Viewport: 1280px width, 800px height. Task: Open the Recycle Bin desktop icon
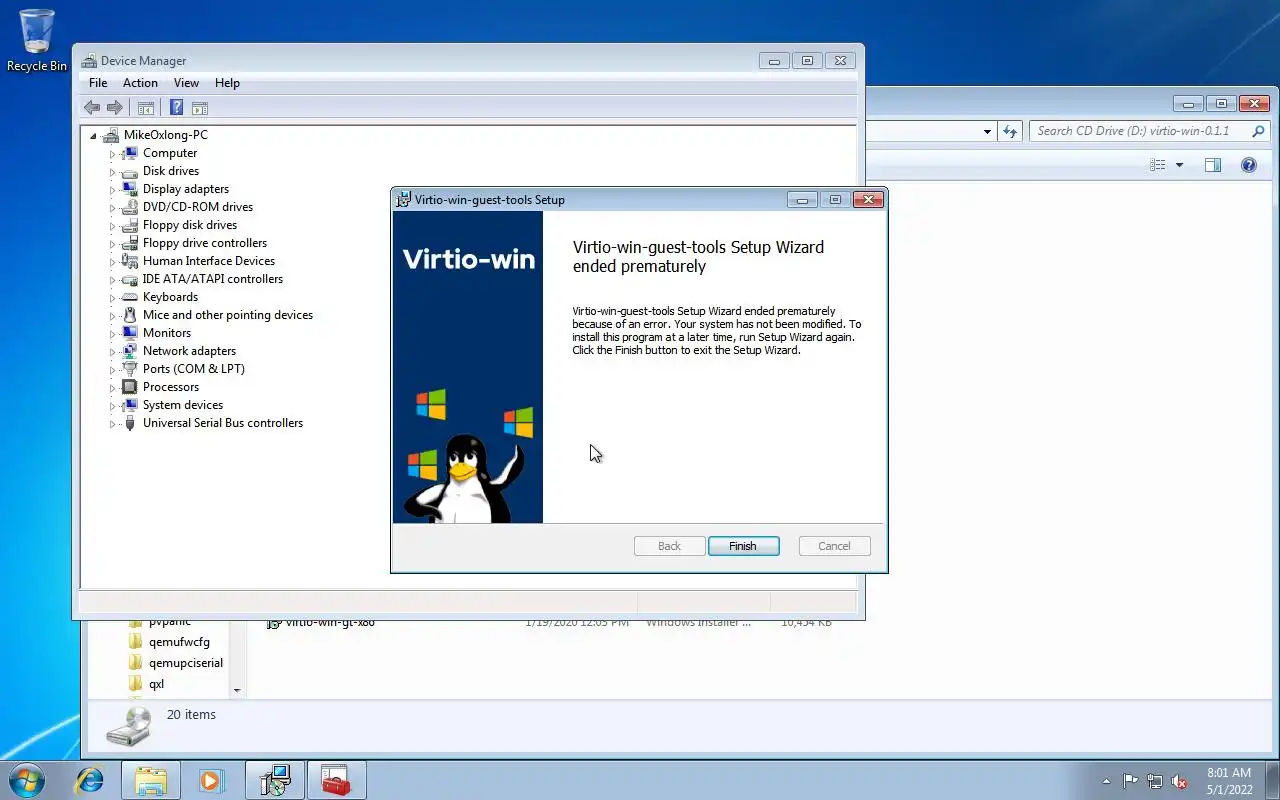(37, 40)
